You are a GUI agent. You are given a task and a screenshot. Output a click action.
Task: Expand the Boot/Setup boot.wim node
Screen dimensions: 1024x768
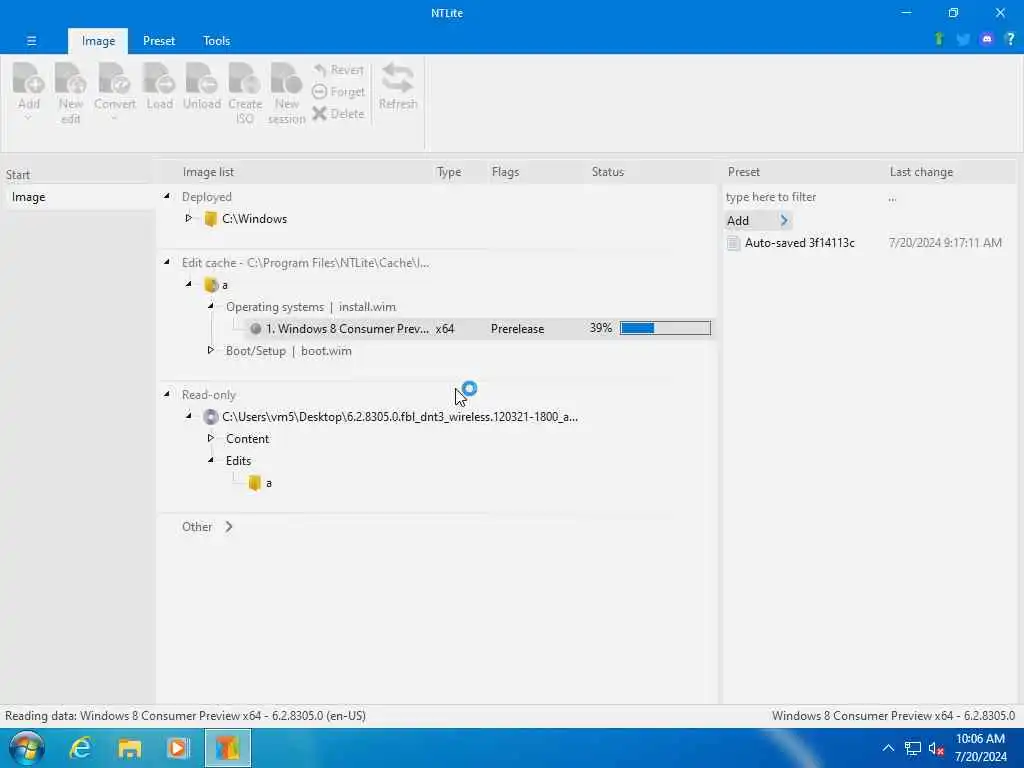click(211, 350)
